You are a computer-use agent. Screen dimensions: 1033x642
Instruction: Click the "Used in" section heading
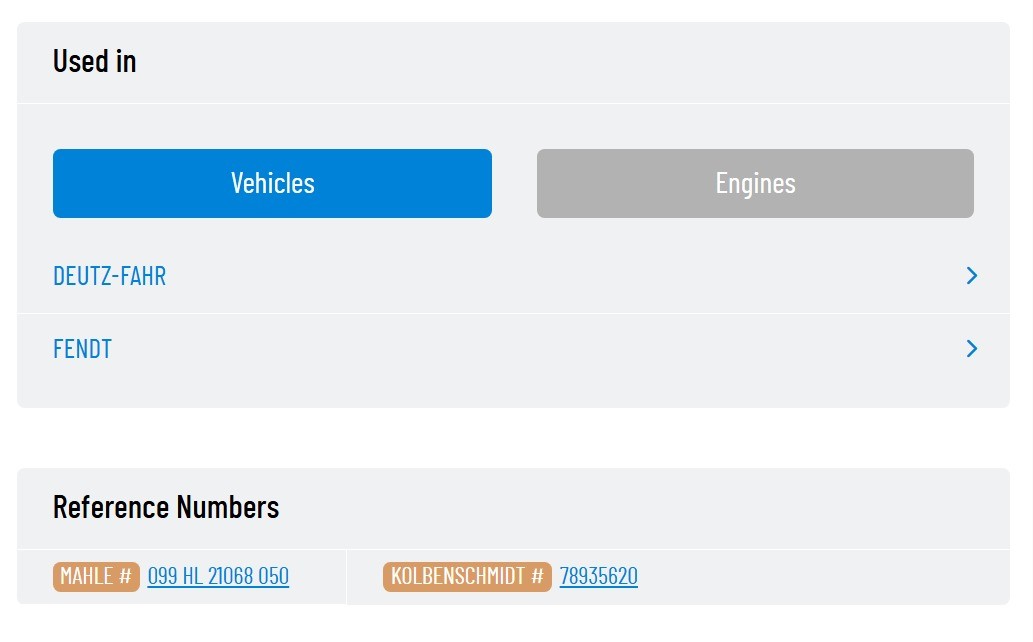[95, 61]
